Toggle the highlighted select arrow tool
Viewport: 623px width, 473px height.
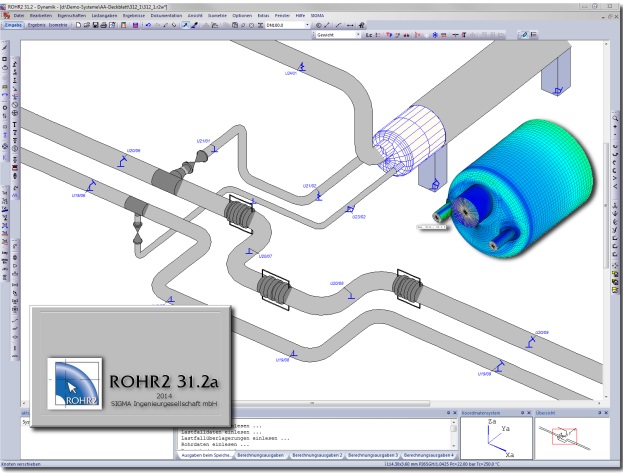pos(185,25)
